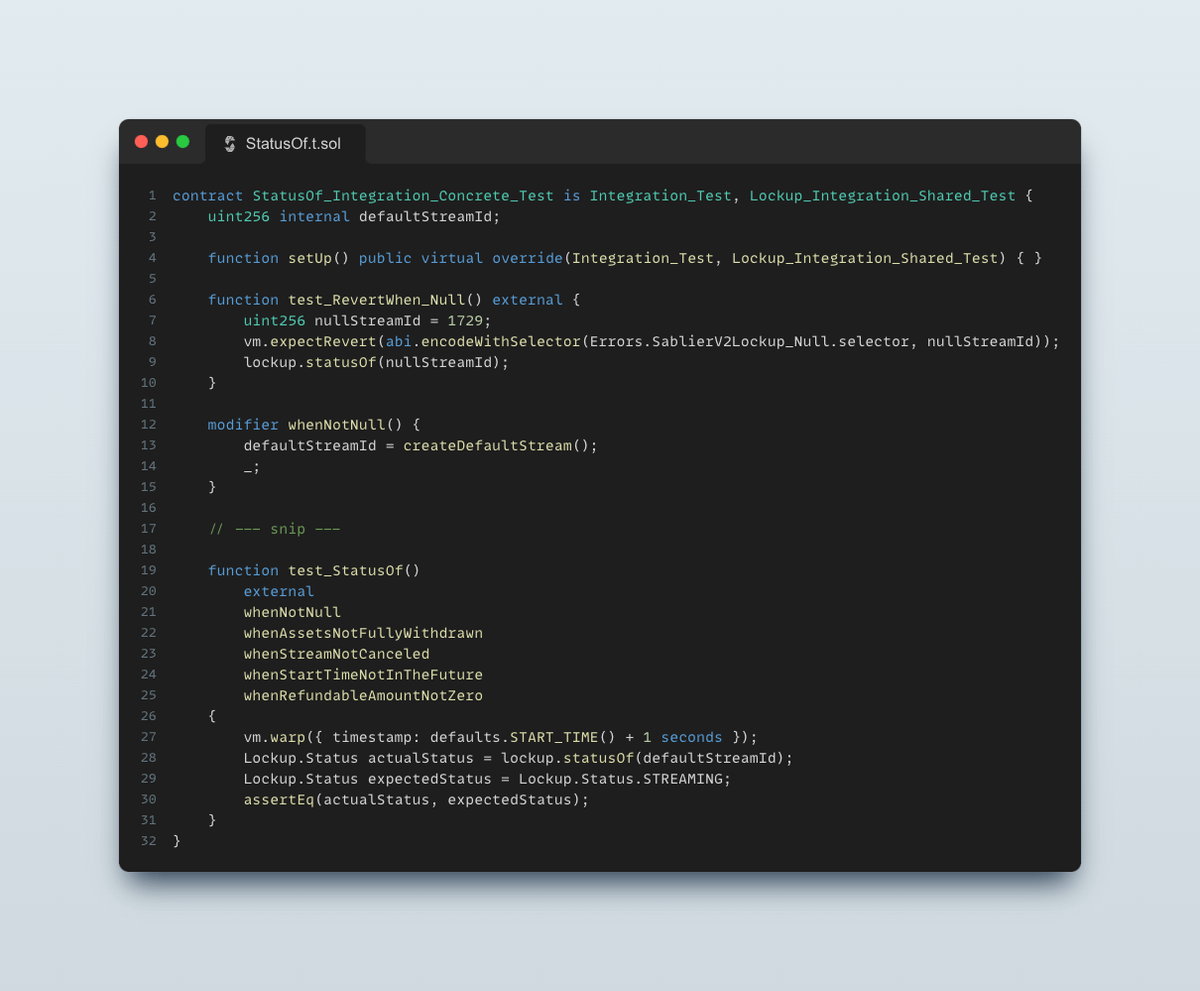Click the whenAssetsNotFullyWithdrawn modifier
1200x991 pixels.
pos(363,633)
